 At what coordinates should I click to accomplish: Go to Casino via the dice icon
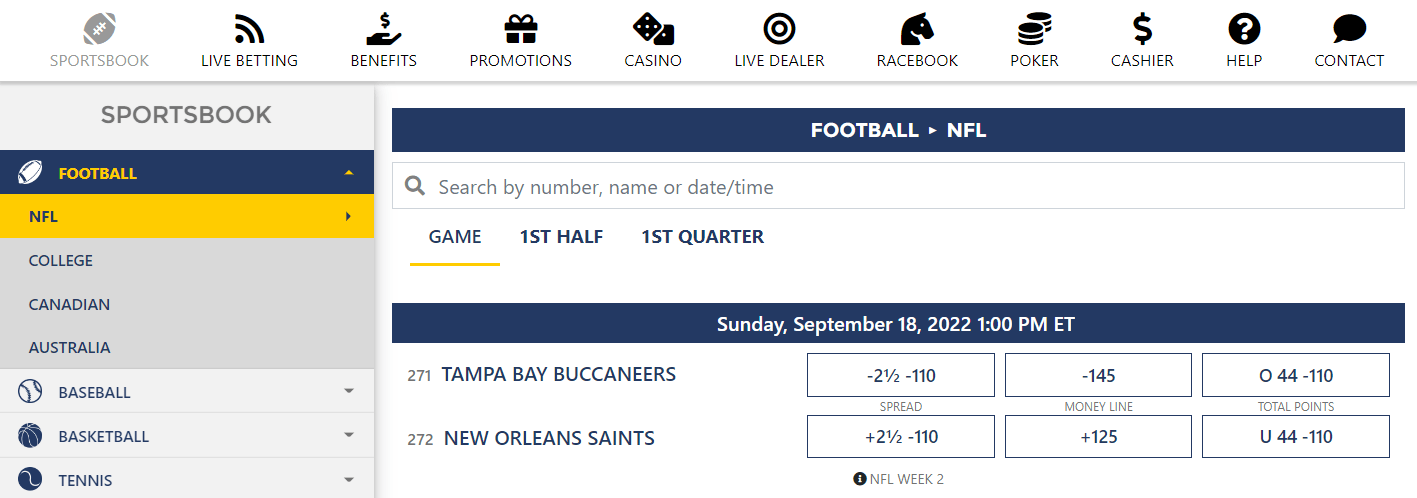click(652, 29)
